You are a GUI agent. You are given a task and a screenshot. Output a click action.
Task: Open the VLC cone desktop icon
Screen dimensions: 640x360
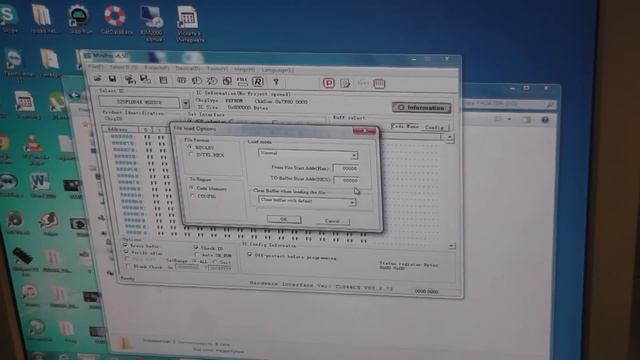pyautogui.click(x=34, y=150)
